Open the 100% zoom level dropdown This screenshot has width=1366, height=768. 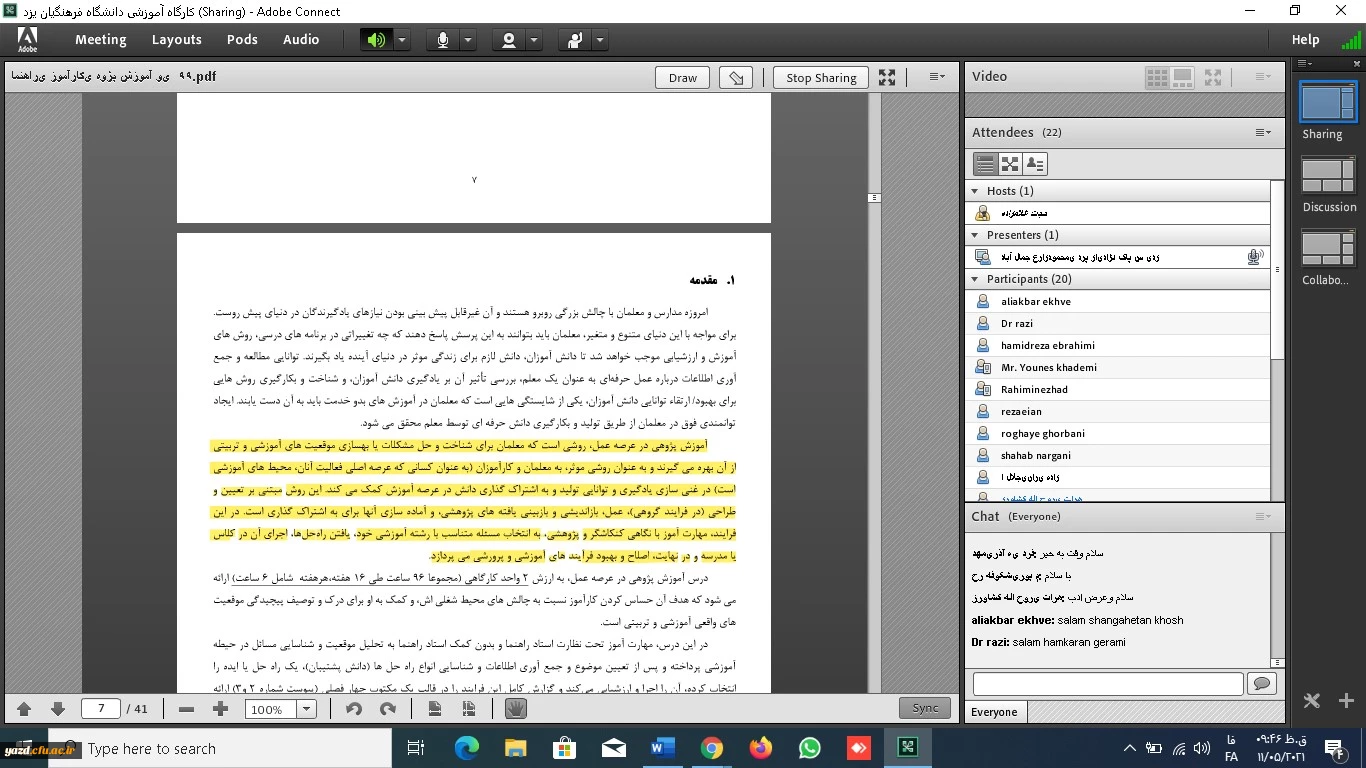click(307, 709)
